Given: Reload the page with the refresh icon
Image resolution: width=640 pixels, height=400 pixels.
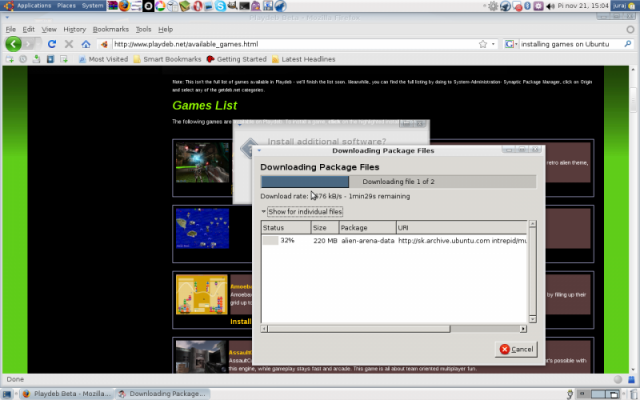Looking at the screenshot, I should pos(51,44).
